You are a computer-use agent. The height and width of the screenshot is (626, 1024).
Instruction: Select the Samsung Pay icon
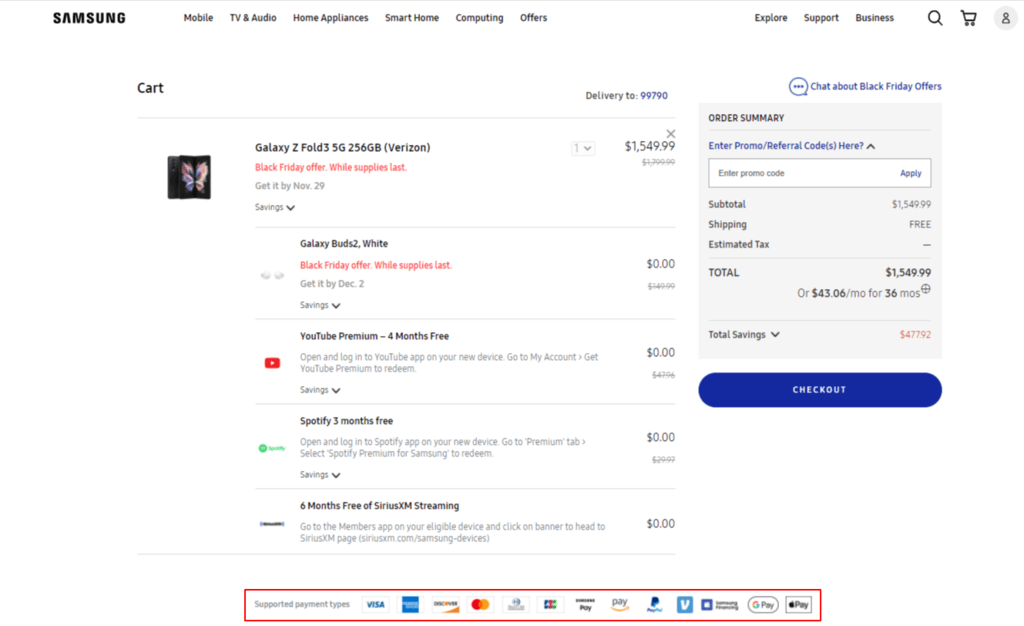(x=585, y=604)
